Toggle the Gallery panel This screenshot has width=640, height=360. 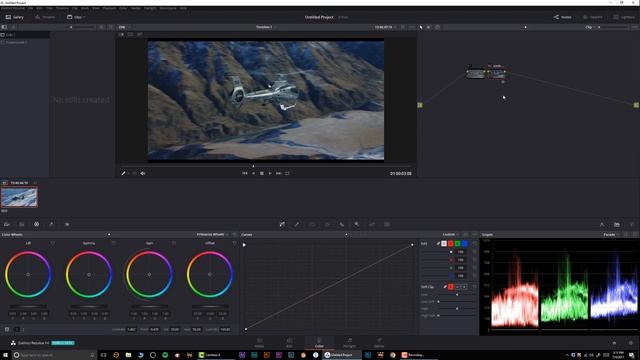[15, 17]
